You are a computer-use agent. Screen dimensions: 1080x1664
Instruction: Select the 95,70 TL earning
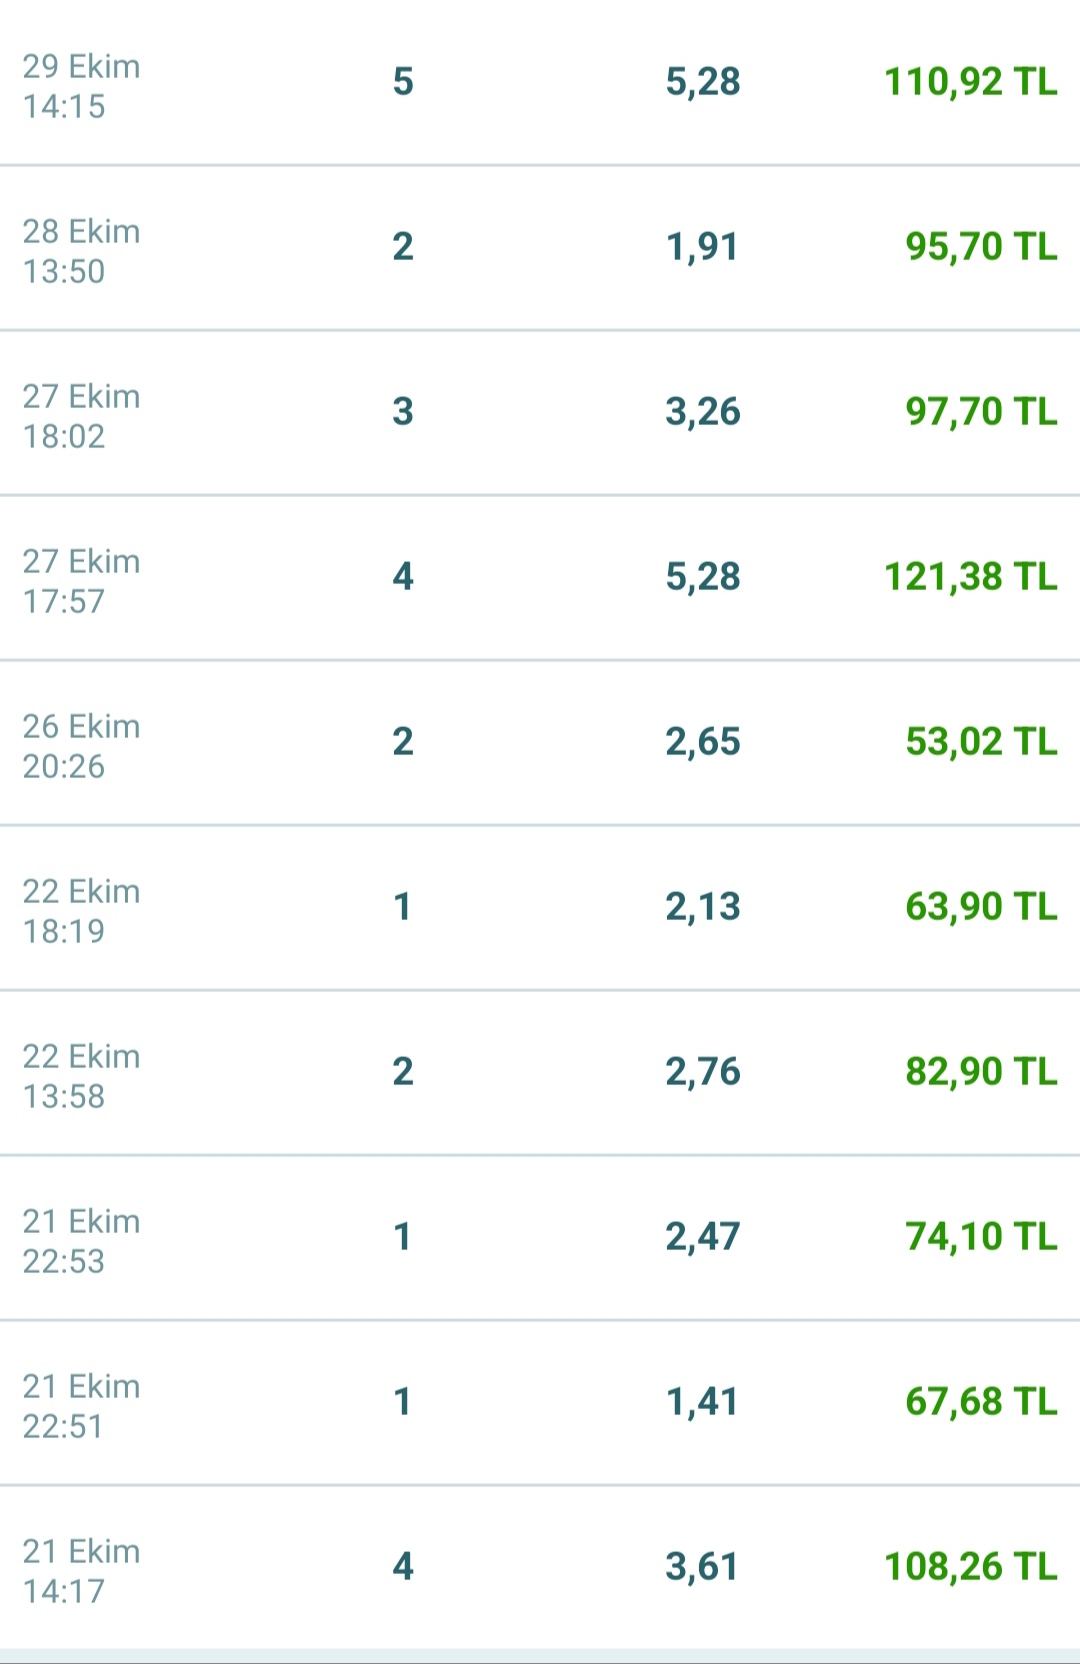[x=980, y=247]
